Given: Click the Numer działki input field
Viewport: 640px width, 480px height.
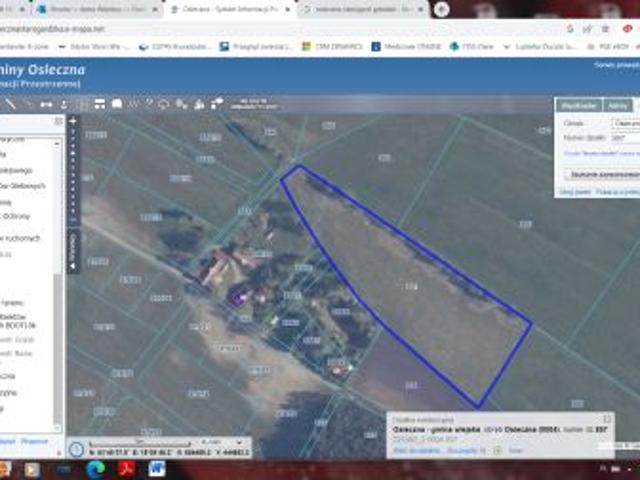Looking at the screenshot, I should click(x=624, y=137).
